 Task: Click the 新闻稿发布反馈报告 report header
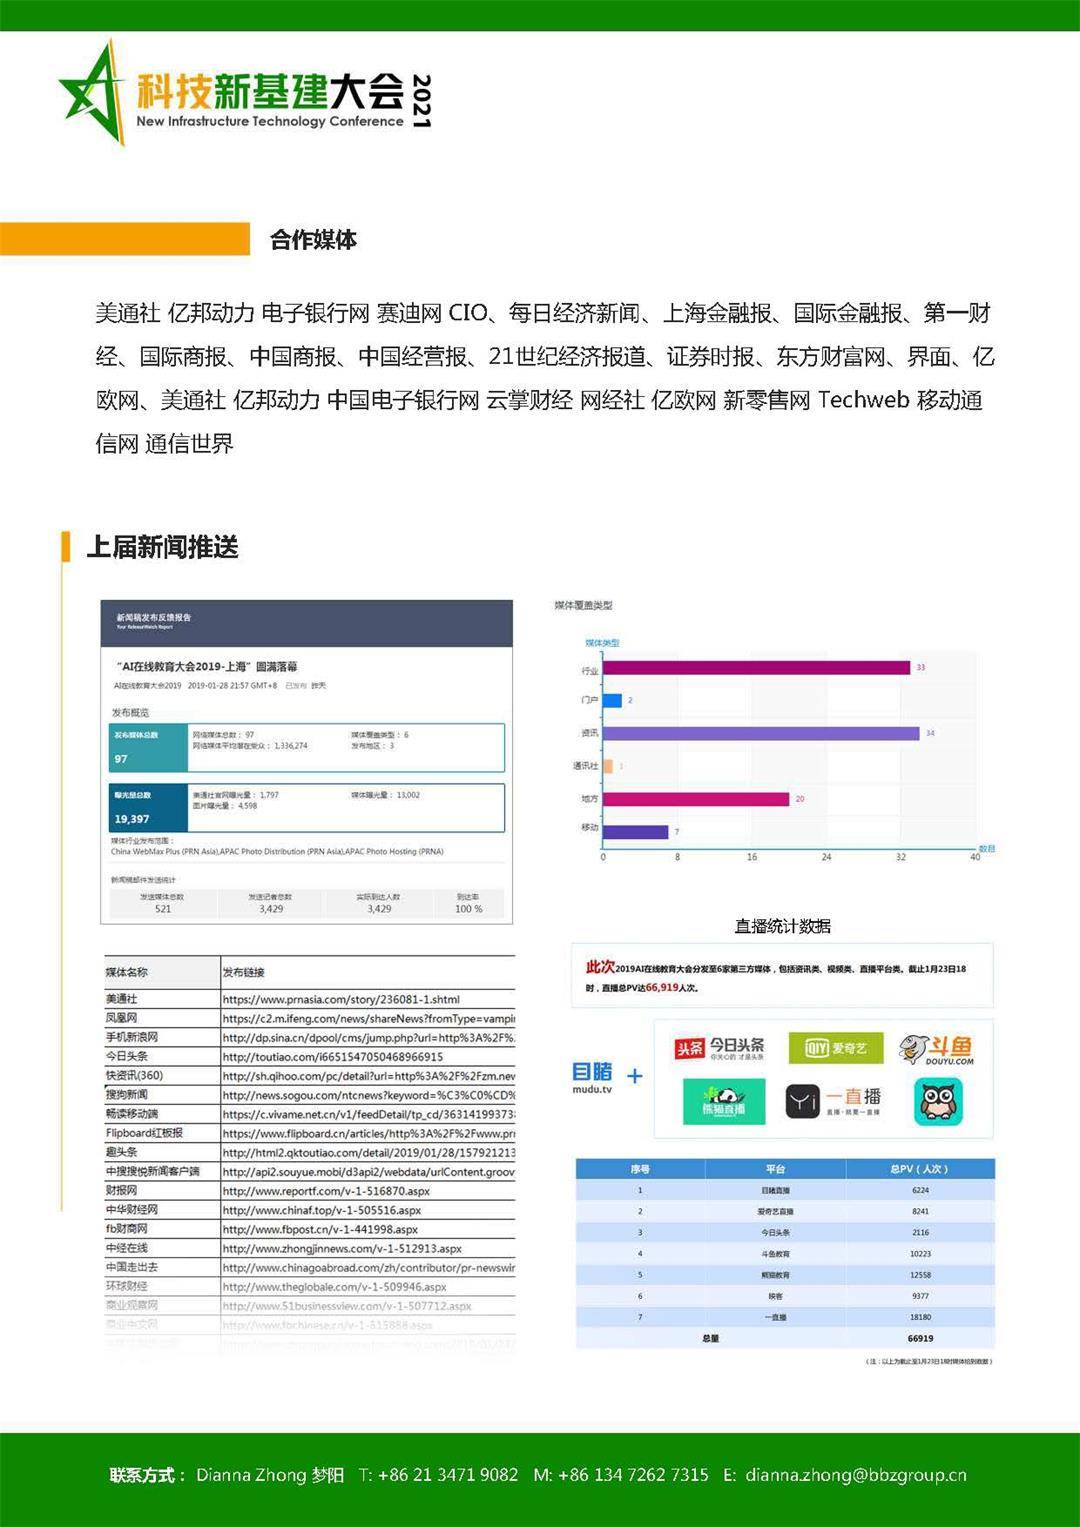pyautogui.click(x=307, y=622)
